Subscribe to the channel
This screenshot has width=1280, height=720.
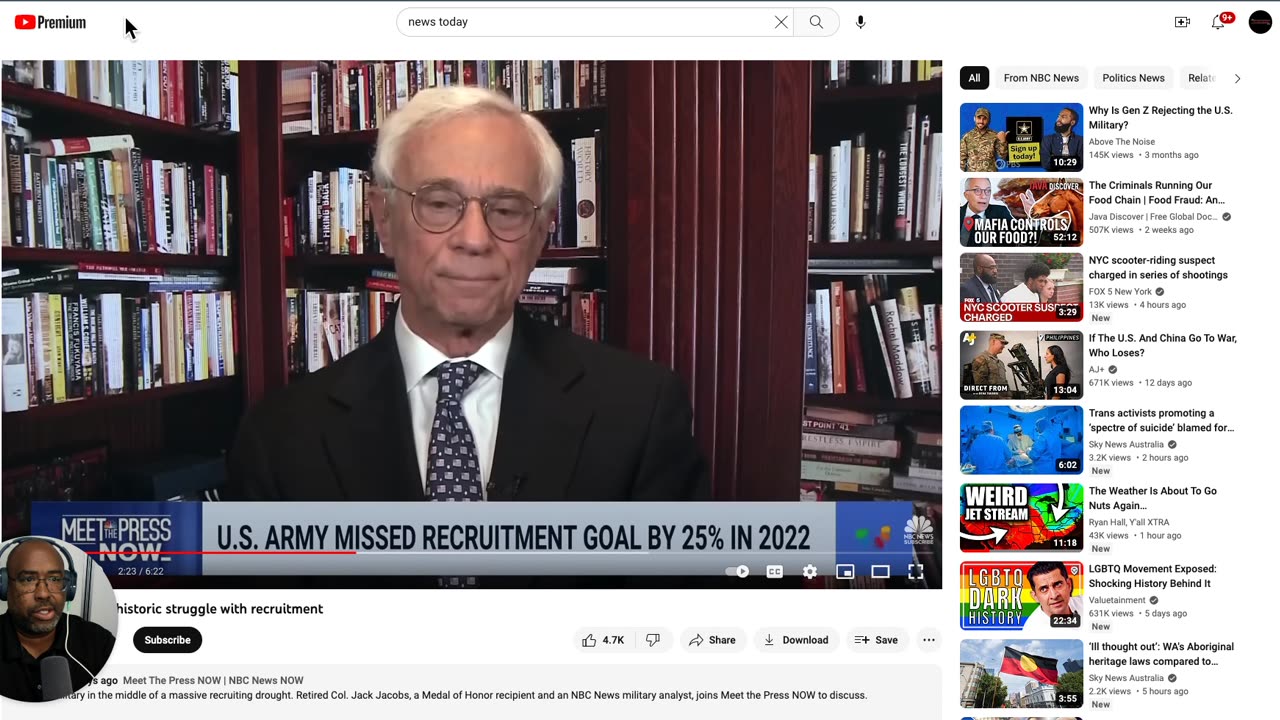(167, 640)
